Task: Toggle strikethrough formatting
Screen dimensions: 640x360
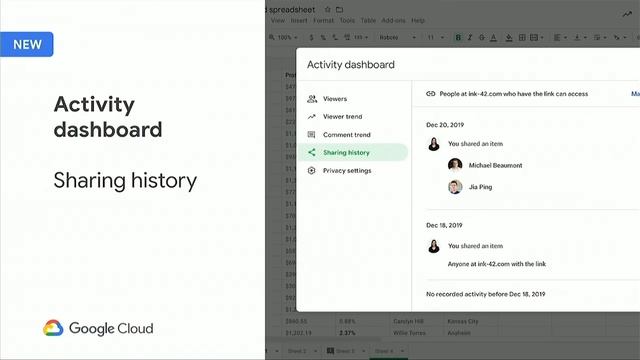Action: pos(482,38)
